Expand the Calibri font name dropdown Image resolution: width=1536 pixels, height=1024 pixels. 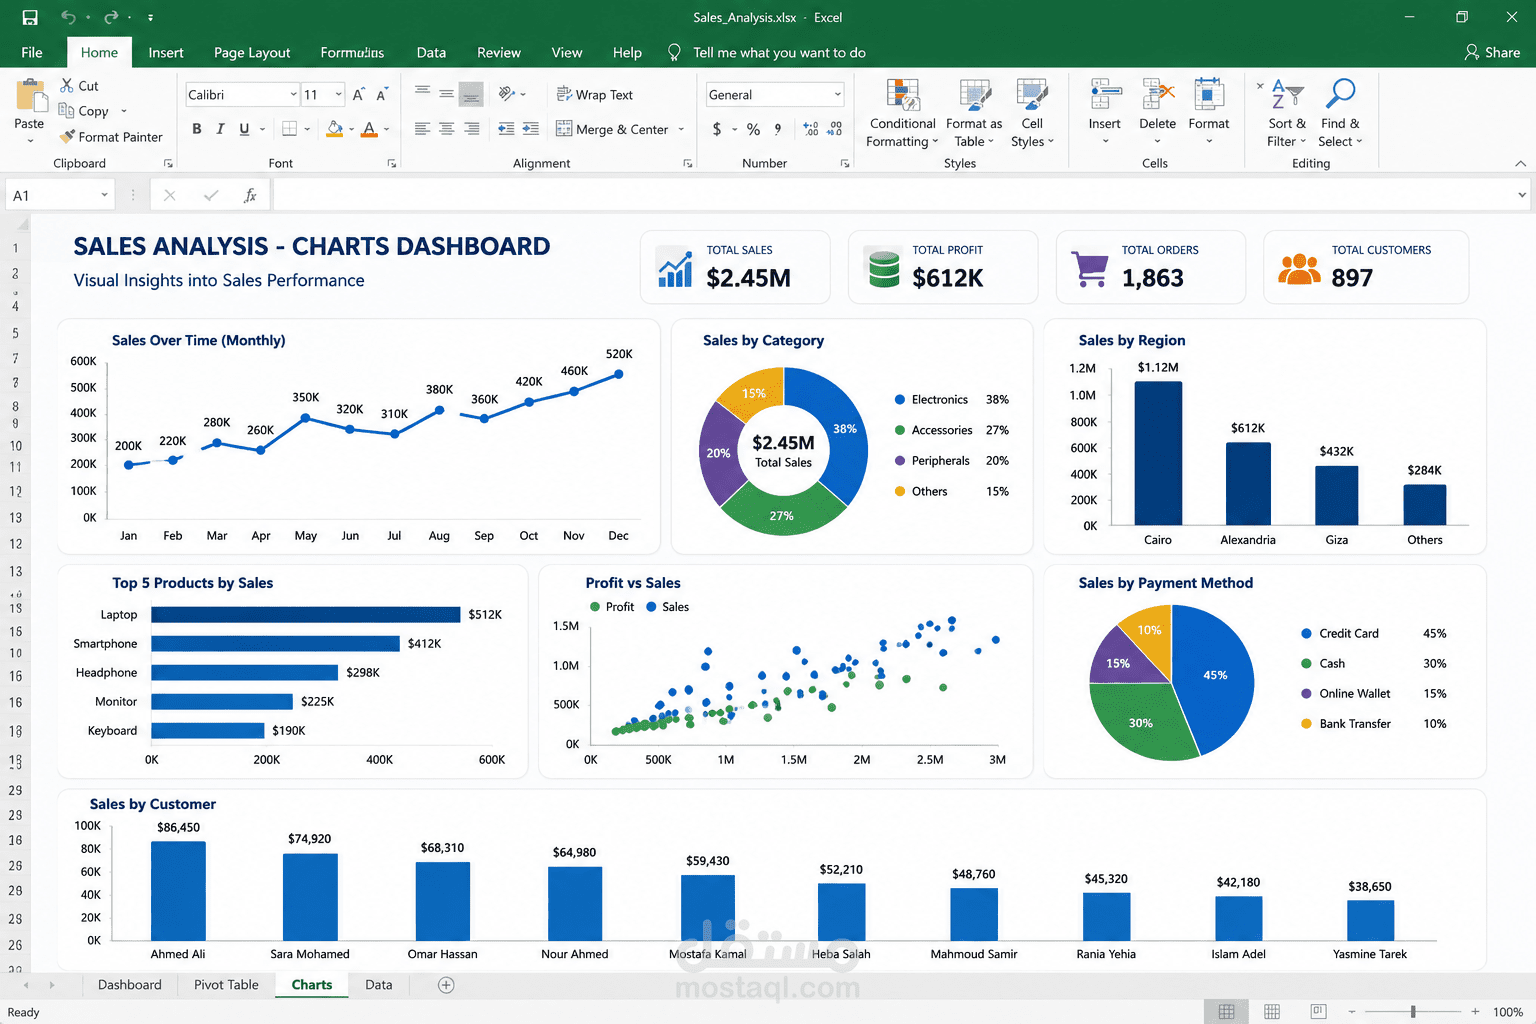pos(293,94)
